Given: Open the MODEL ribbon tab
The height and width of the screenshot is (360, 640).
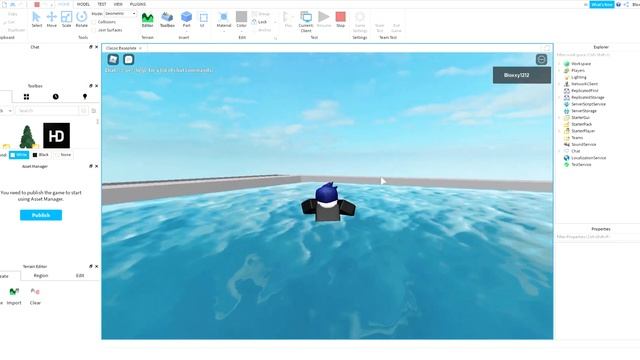Looking at the screenshot, I should (x=83, y=4).
